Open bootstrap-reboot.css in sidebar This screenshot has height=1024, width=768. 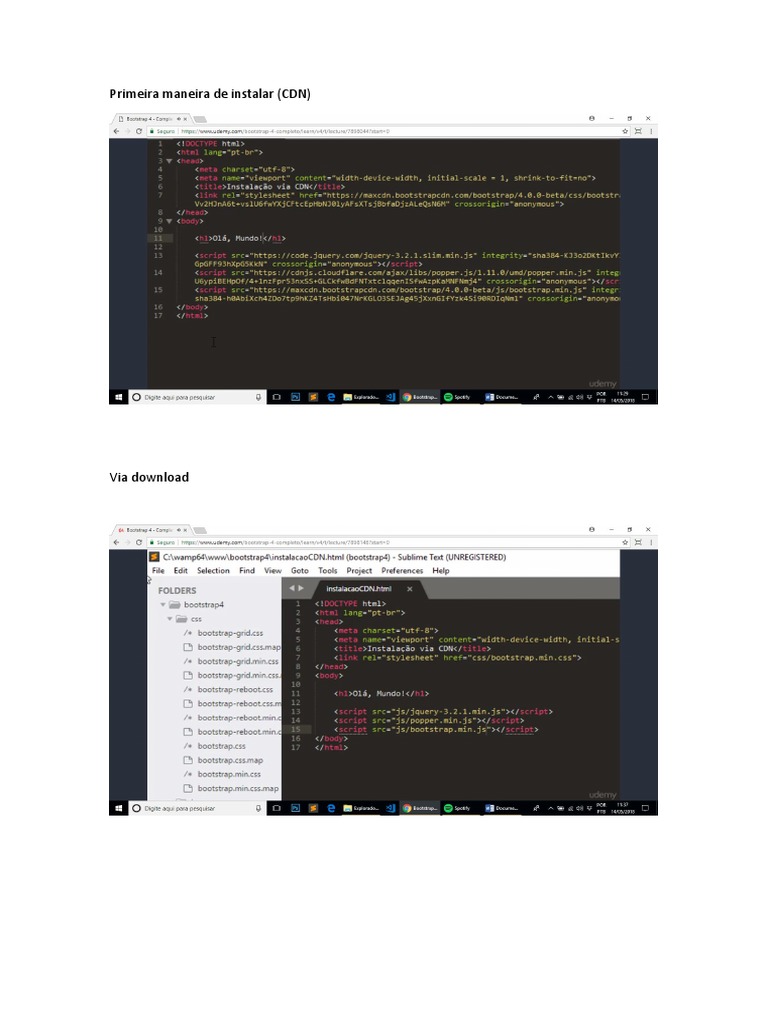point(235,690)
